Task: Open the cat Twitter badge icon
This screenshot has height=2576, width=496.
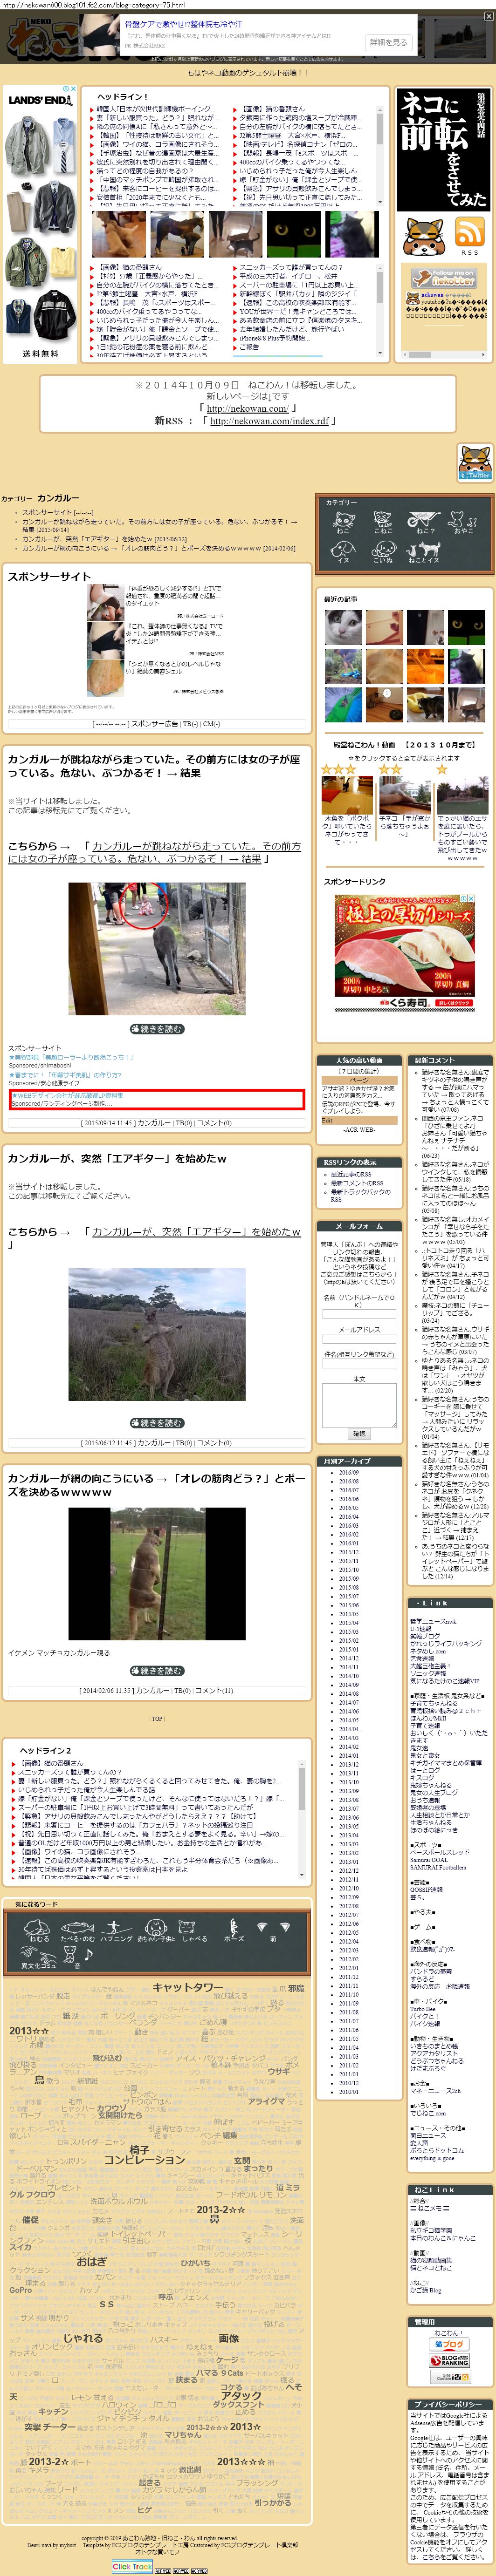Action: tap(475, 463)
